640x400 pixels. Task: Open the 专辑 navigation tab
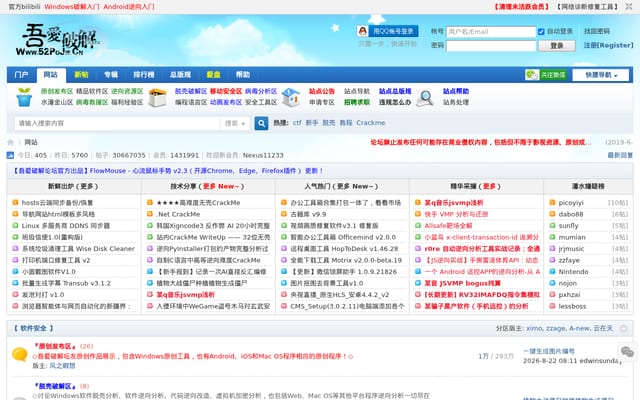point(111,75)
